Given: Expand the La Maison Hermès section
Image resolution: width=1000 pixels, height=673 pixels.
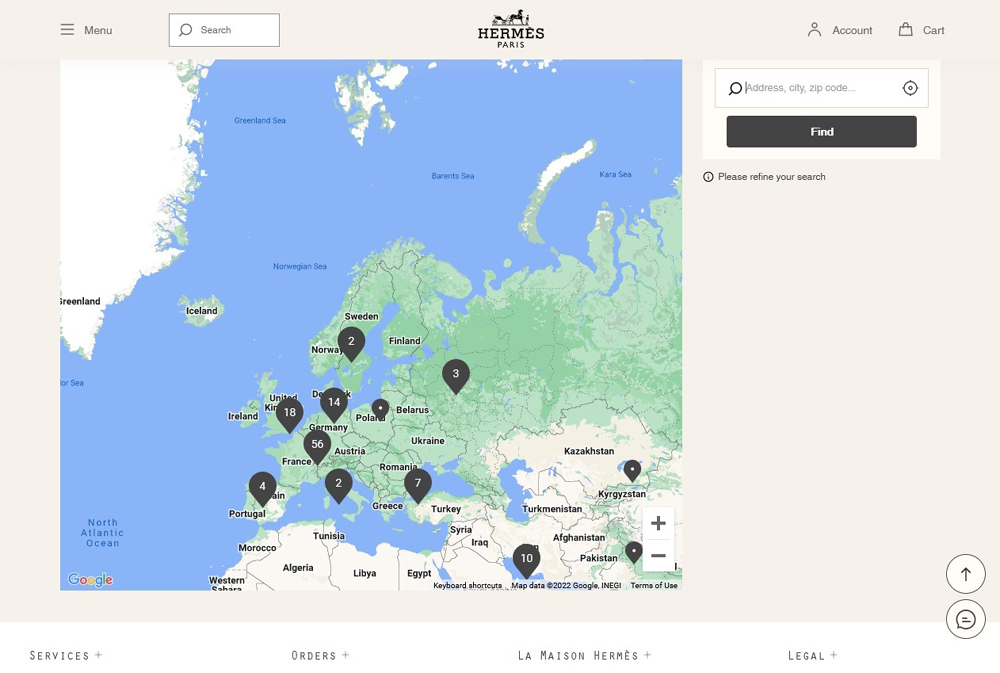Looking at the screenshot, I should (584, 656).
